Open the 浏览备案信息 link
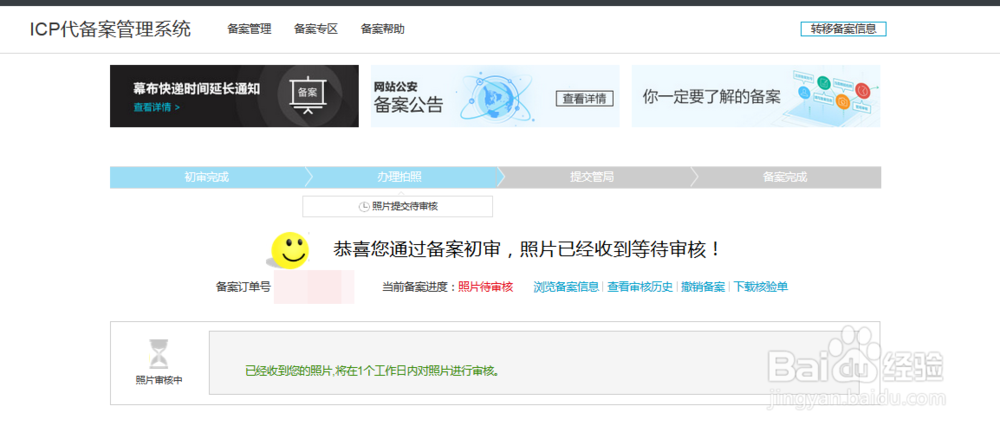Image resolution: width=1000 pixels, height=432 pixels. pyautogui.click(x=566, y=287)
